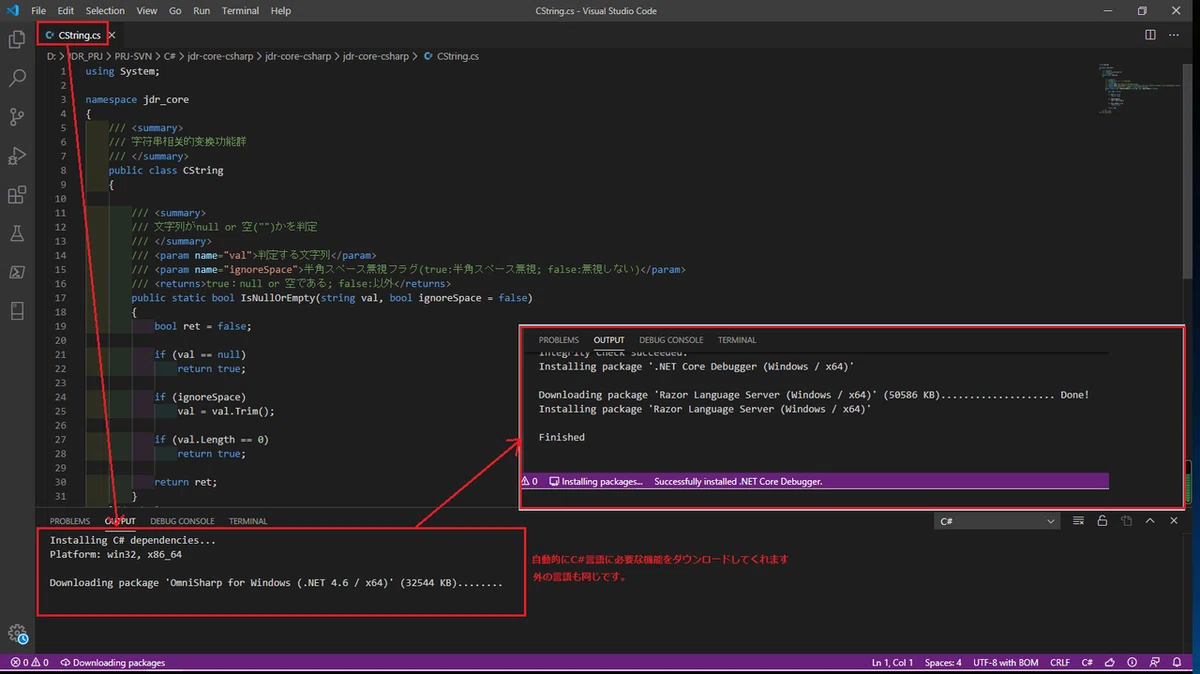
Task: Click the info circle status bar icon
Action: (x=1131, y=662)
